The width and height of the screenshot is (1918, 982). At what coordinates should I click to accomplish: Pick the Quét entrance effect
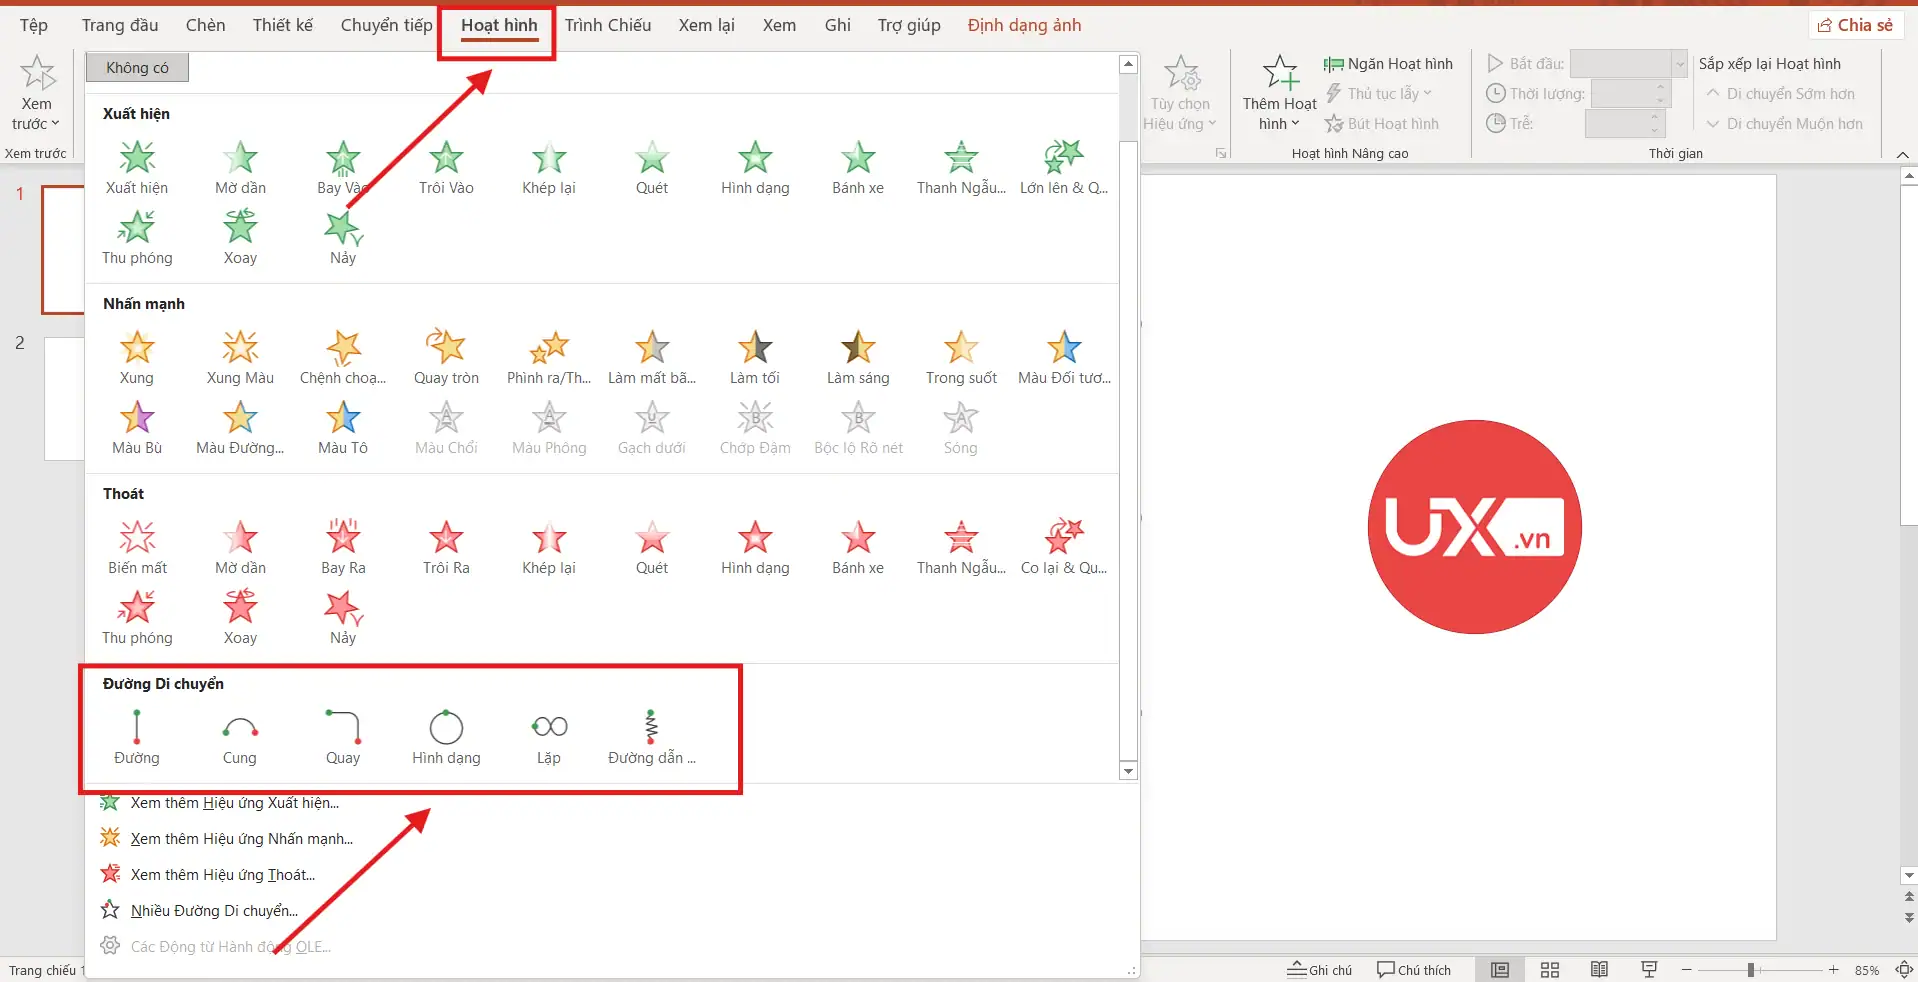[652, 168]
